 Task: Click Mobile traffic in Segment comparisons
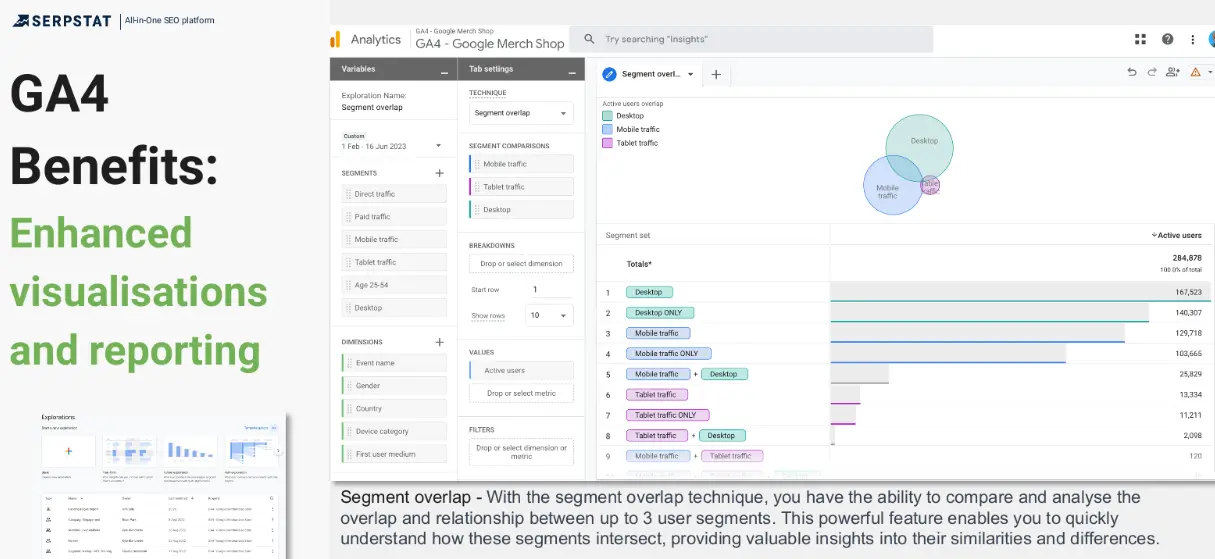coord(521,164)
